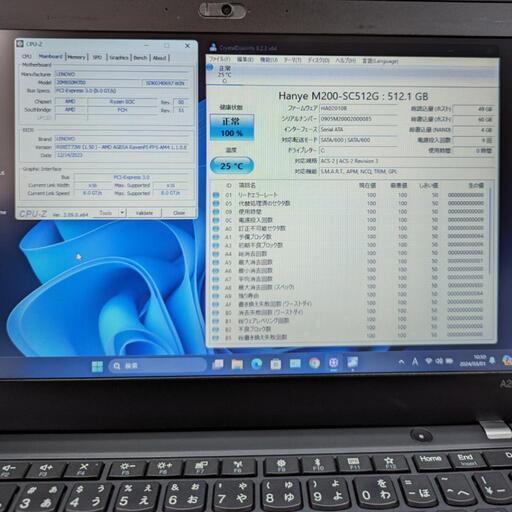Click the 正常 100% health status button

(232, 127)
